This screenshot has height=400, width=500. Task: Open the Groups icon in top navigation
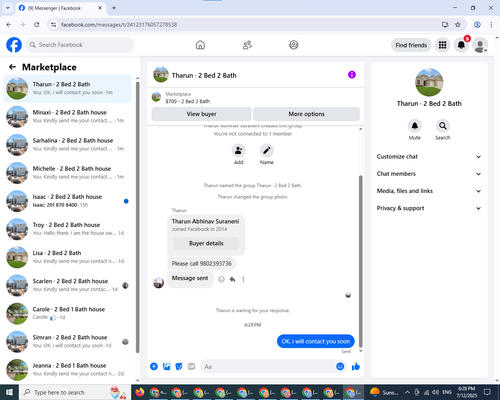pyautogui.click(x=294, y=45)
